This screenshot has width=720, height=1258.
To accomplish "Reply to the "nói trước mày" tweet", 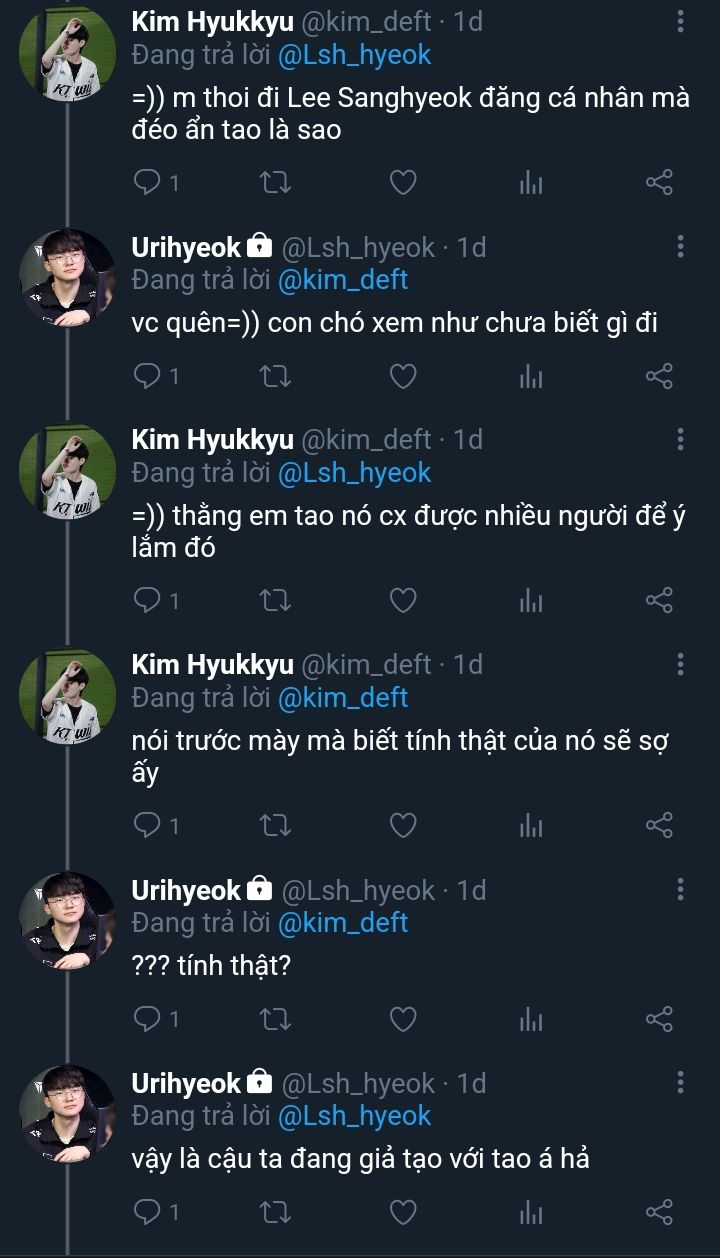I will coord(148,825).
